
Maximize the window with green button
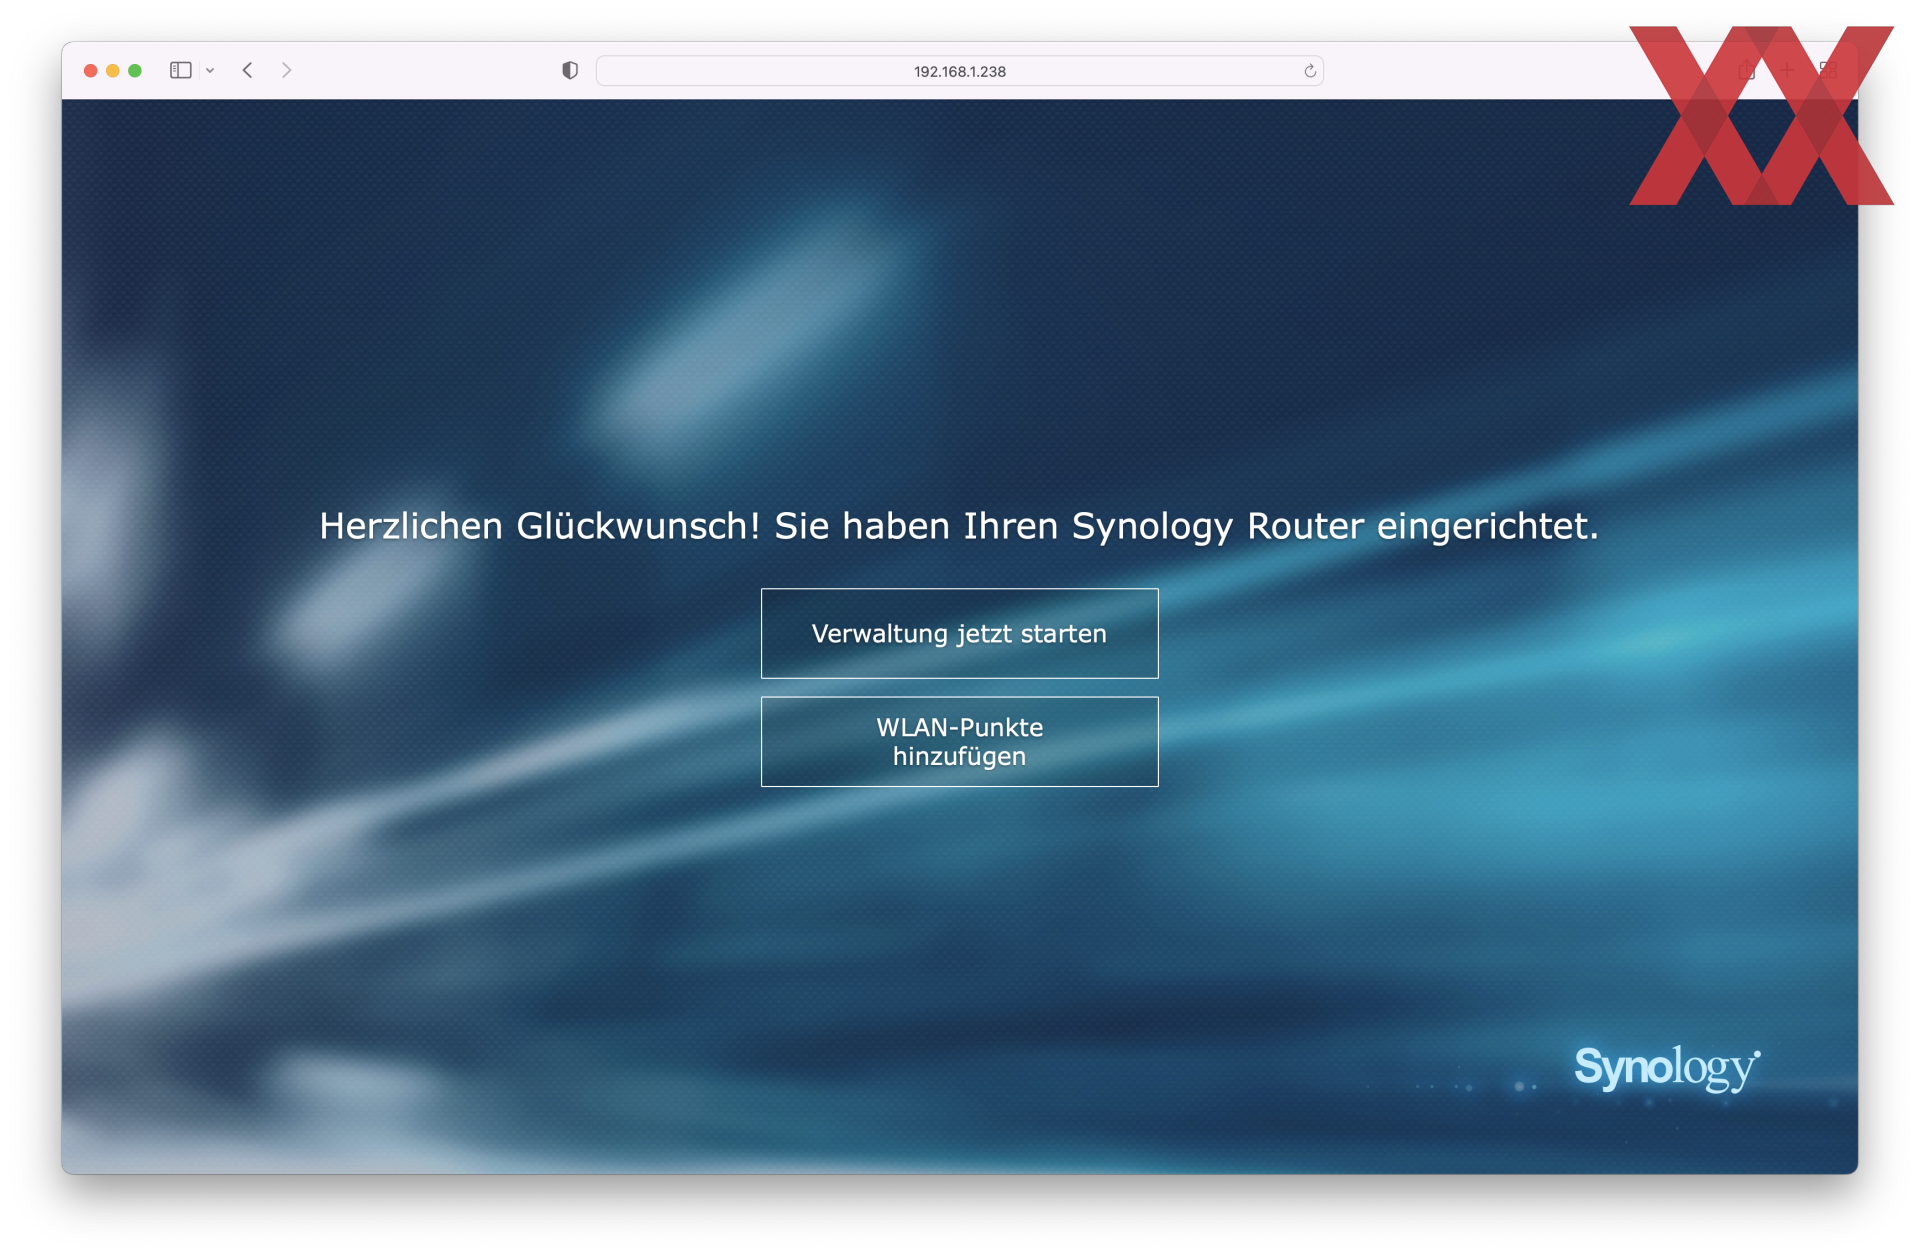pos(135,70)
